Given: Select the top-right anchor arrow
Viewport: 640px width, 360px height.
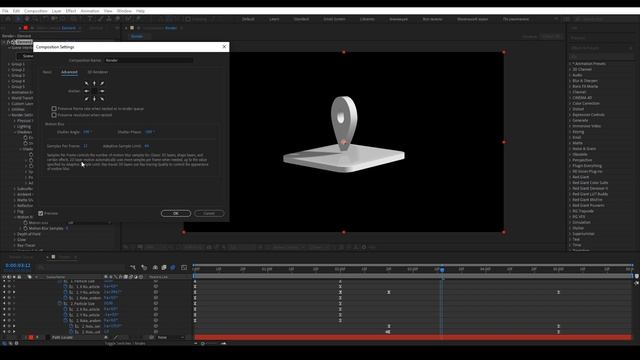Looking at the screenshot, I should (x=102, y=83).
